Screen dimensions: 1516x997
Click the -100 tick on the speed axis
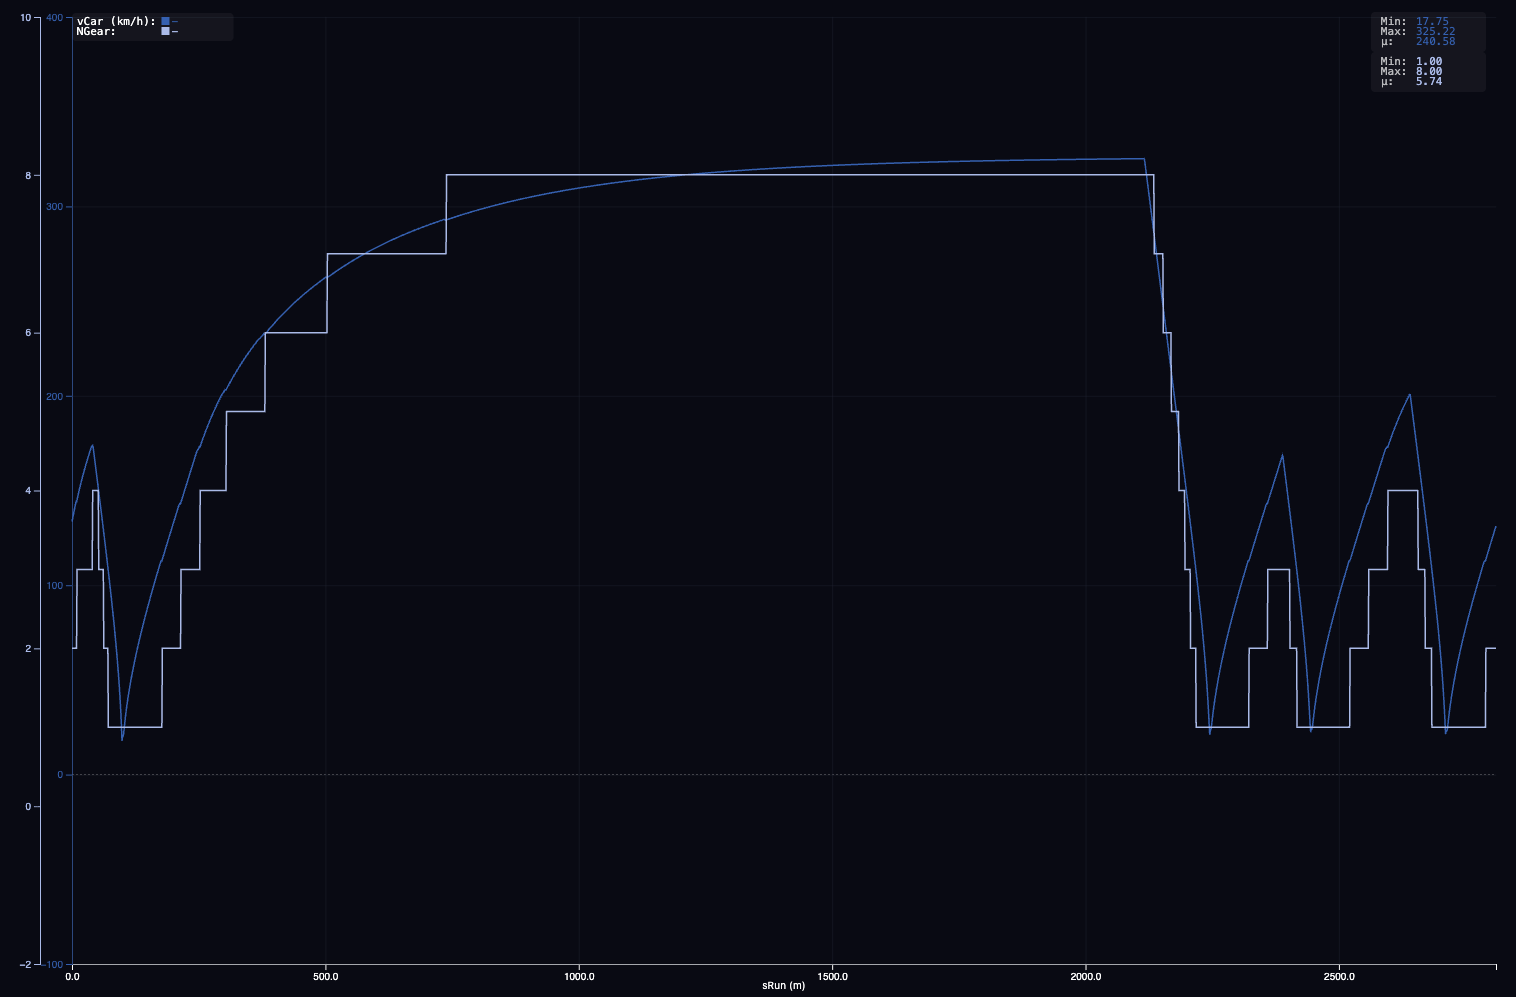click(53, 964)
